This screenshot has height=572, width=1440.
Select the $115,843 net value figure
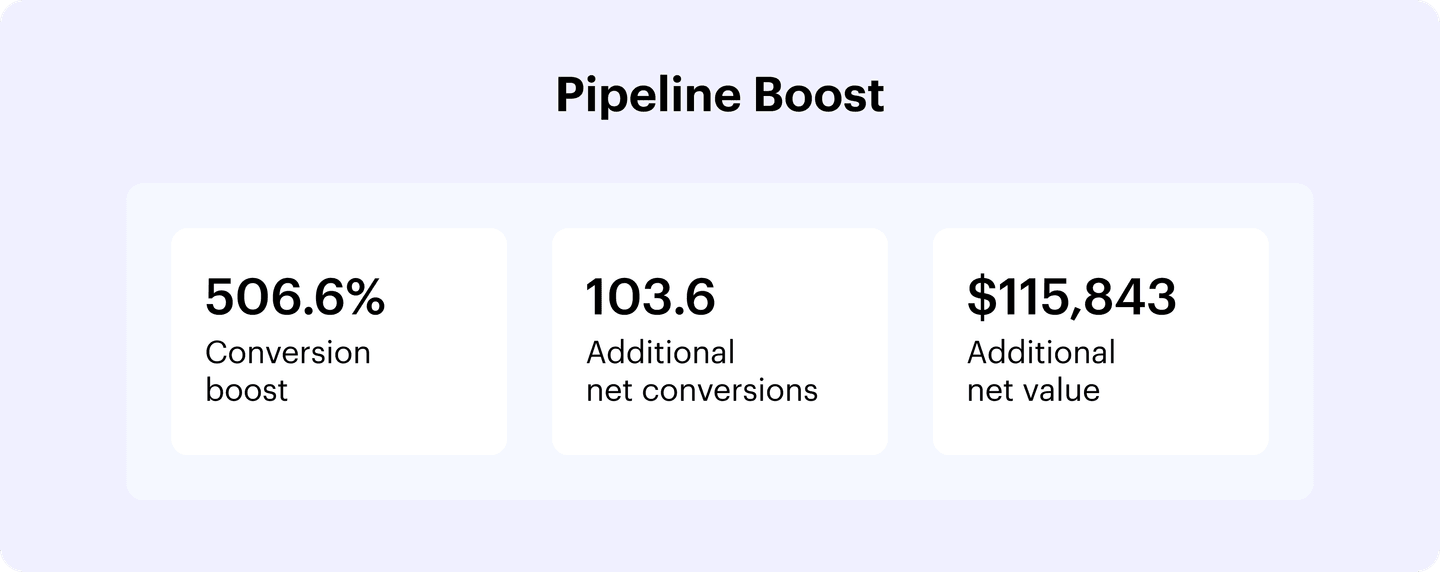coord(1071,298)
